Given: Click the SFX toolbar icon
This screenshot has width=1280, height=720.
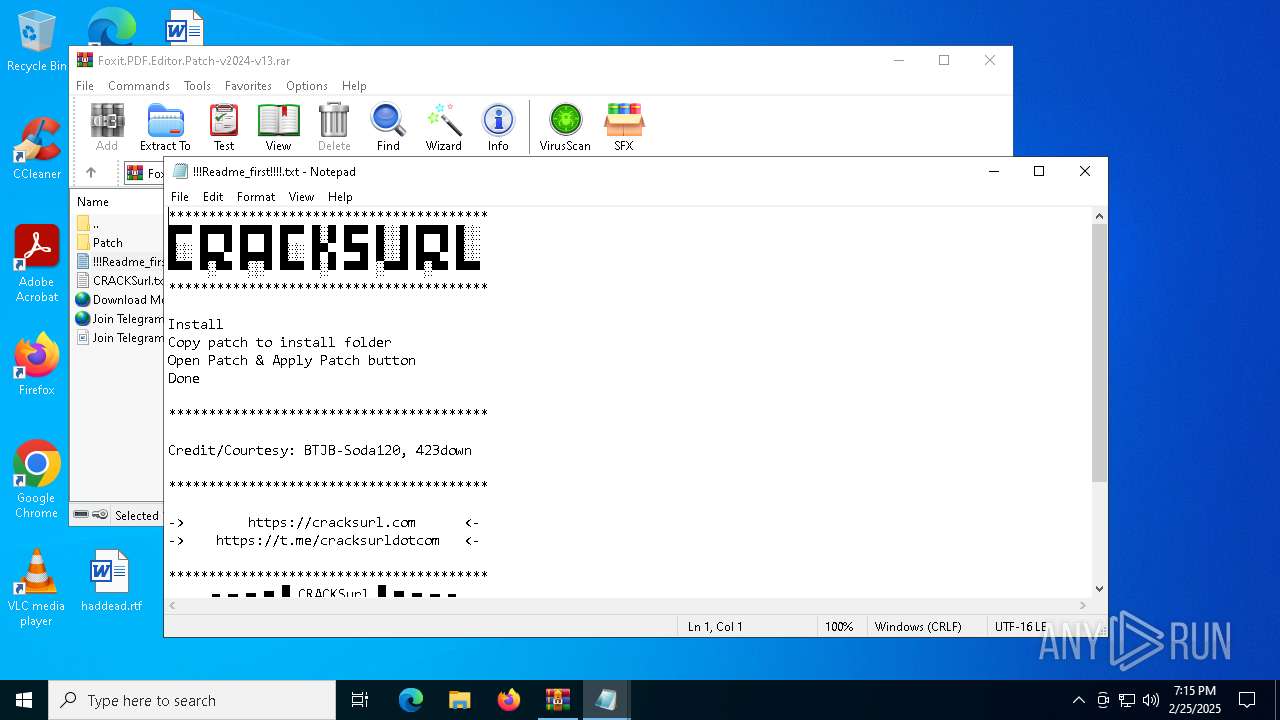Looking at the screenshot, I should pyautogui.click(x=623, y=127).
